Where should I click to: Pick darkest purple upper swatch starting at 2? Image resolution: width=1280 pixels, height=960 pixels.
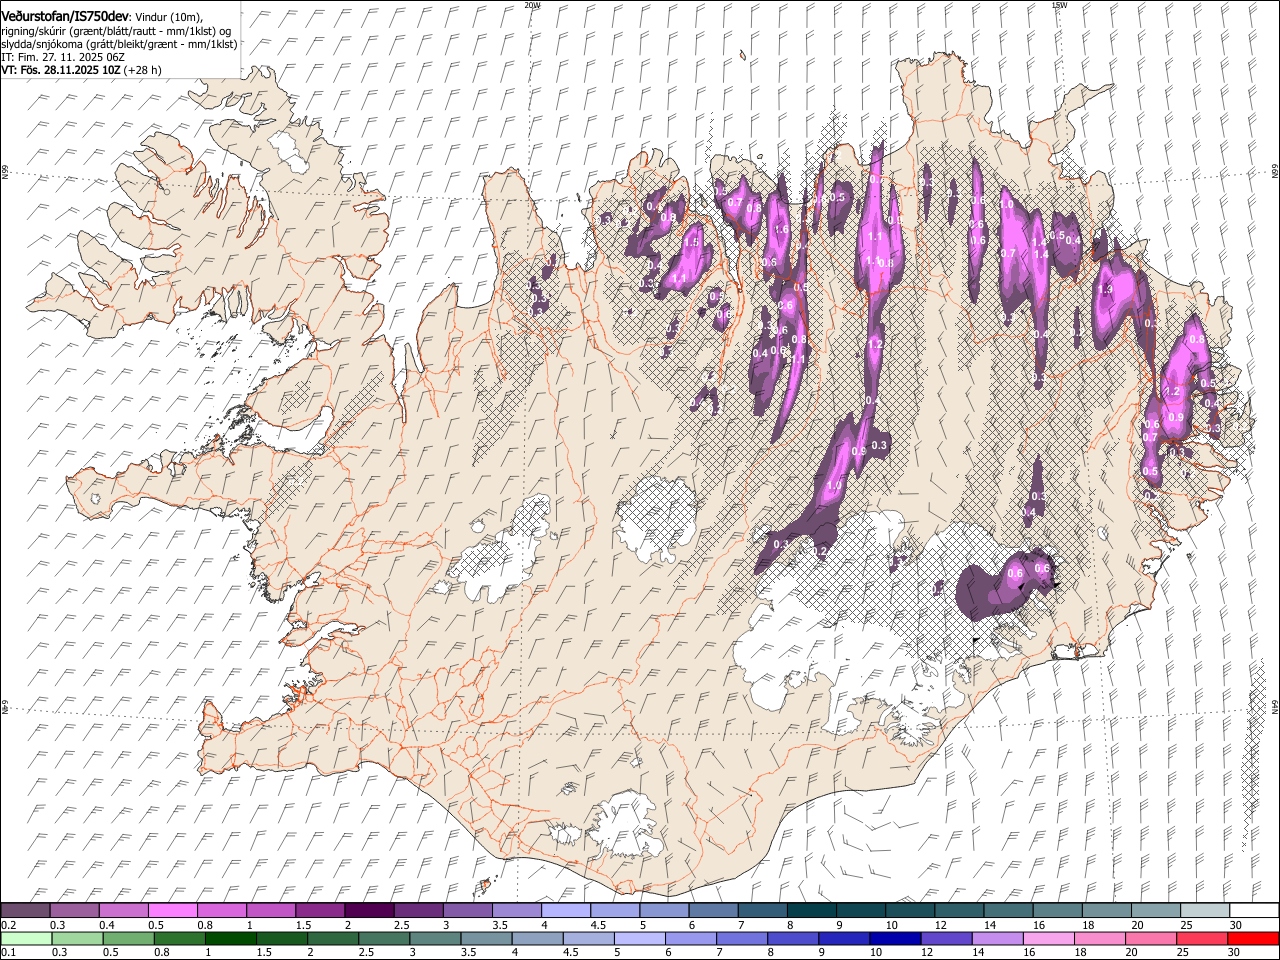coord(368,911)
